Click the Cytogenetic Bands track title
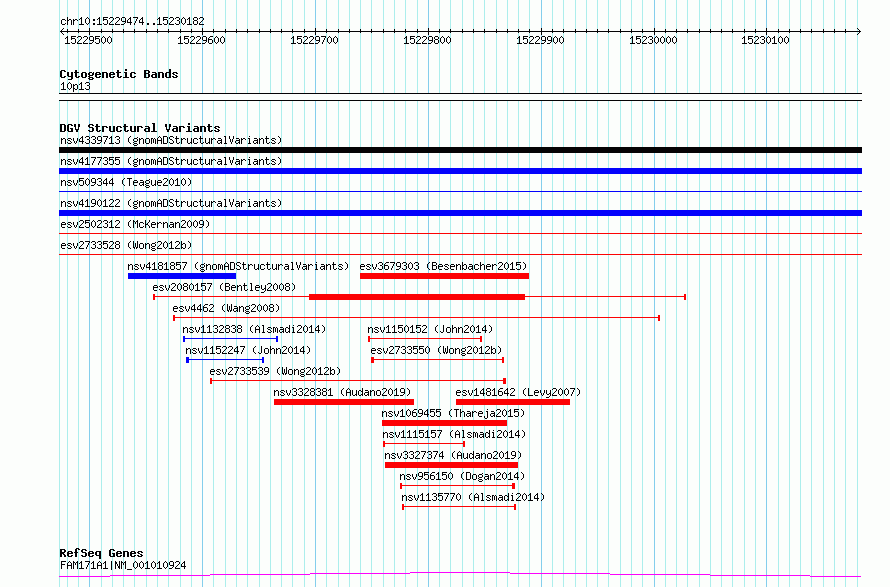The height and width of the screenshot is (587, 890). pos(119,74)
